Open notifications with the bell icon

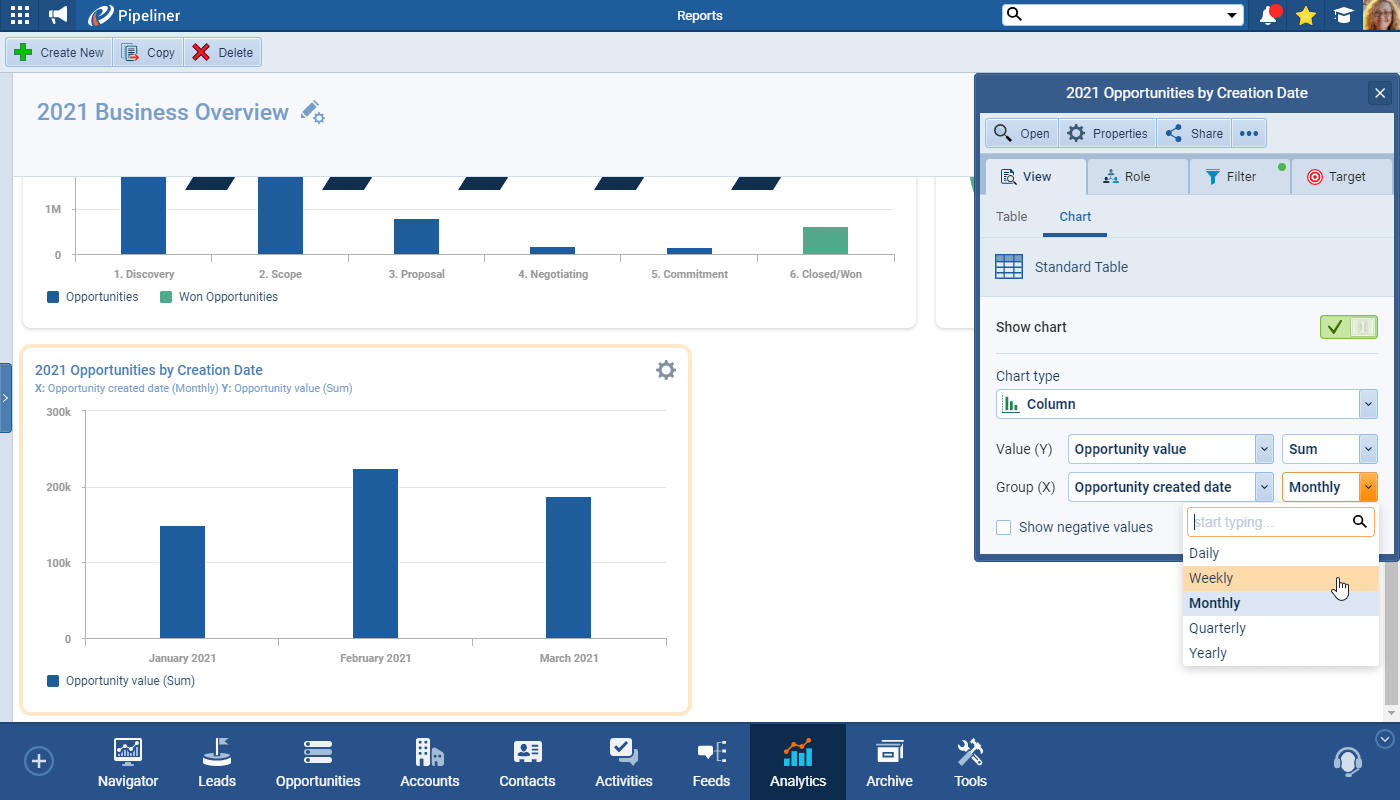(x=1268, y=15)
